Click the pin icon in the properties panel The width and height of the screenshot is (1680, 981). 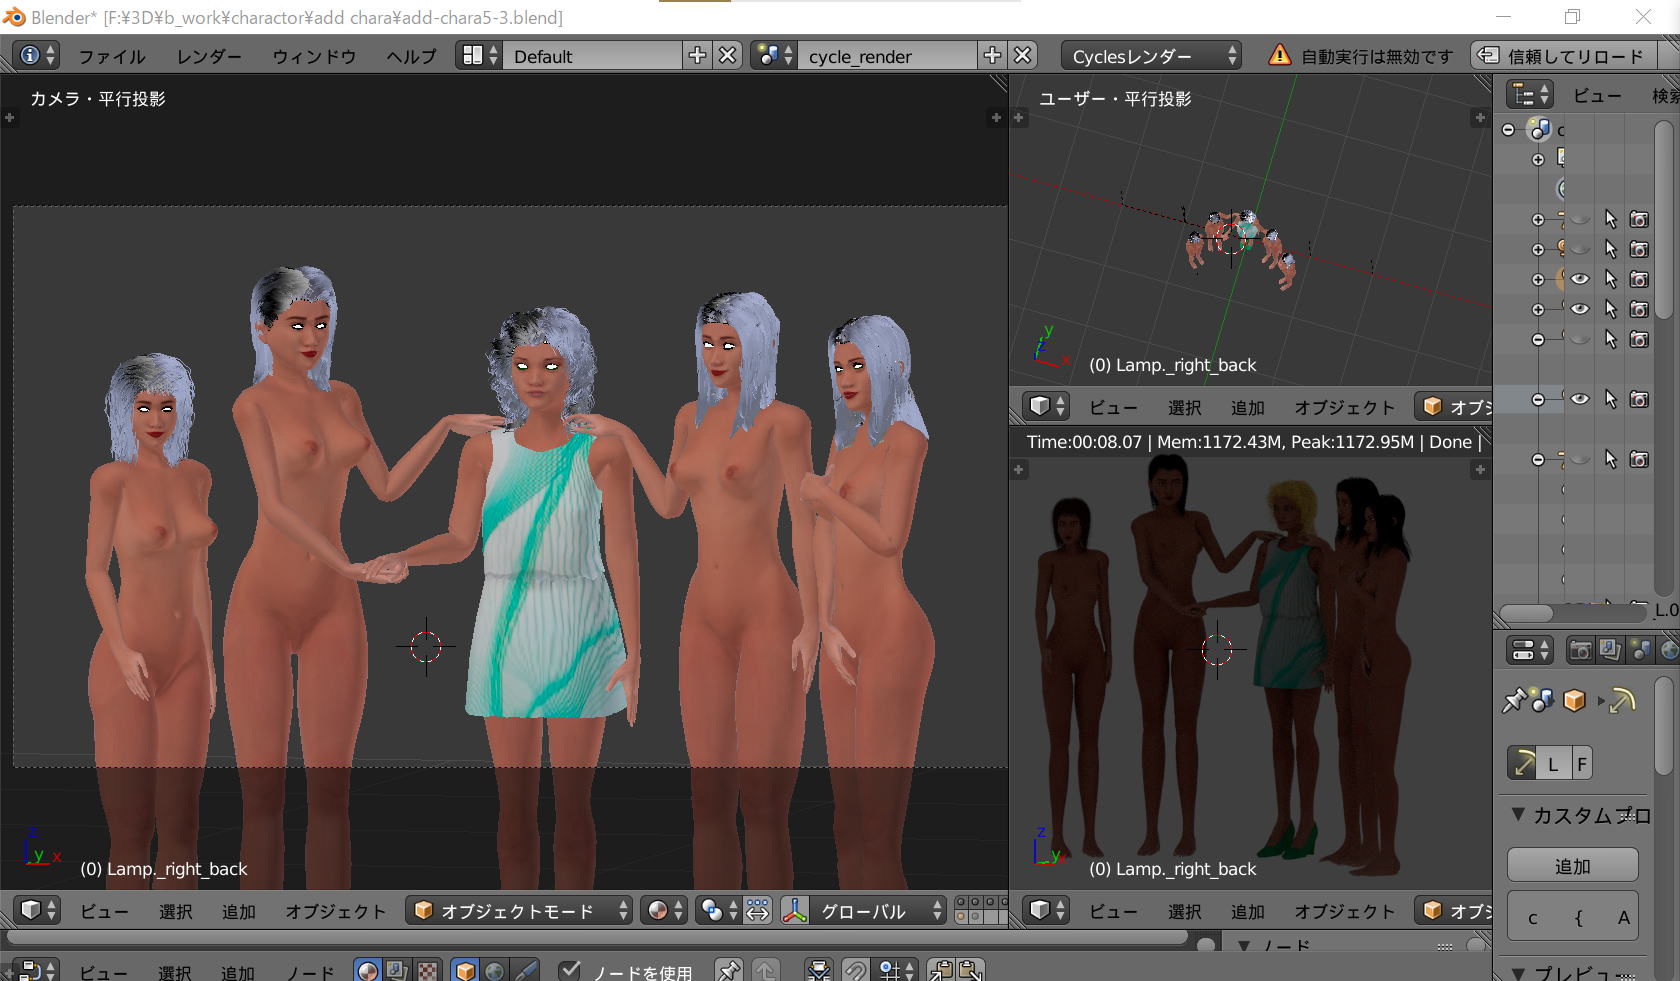point(1513,701)
